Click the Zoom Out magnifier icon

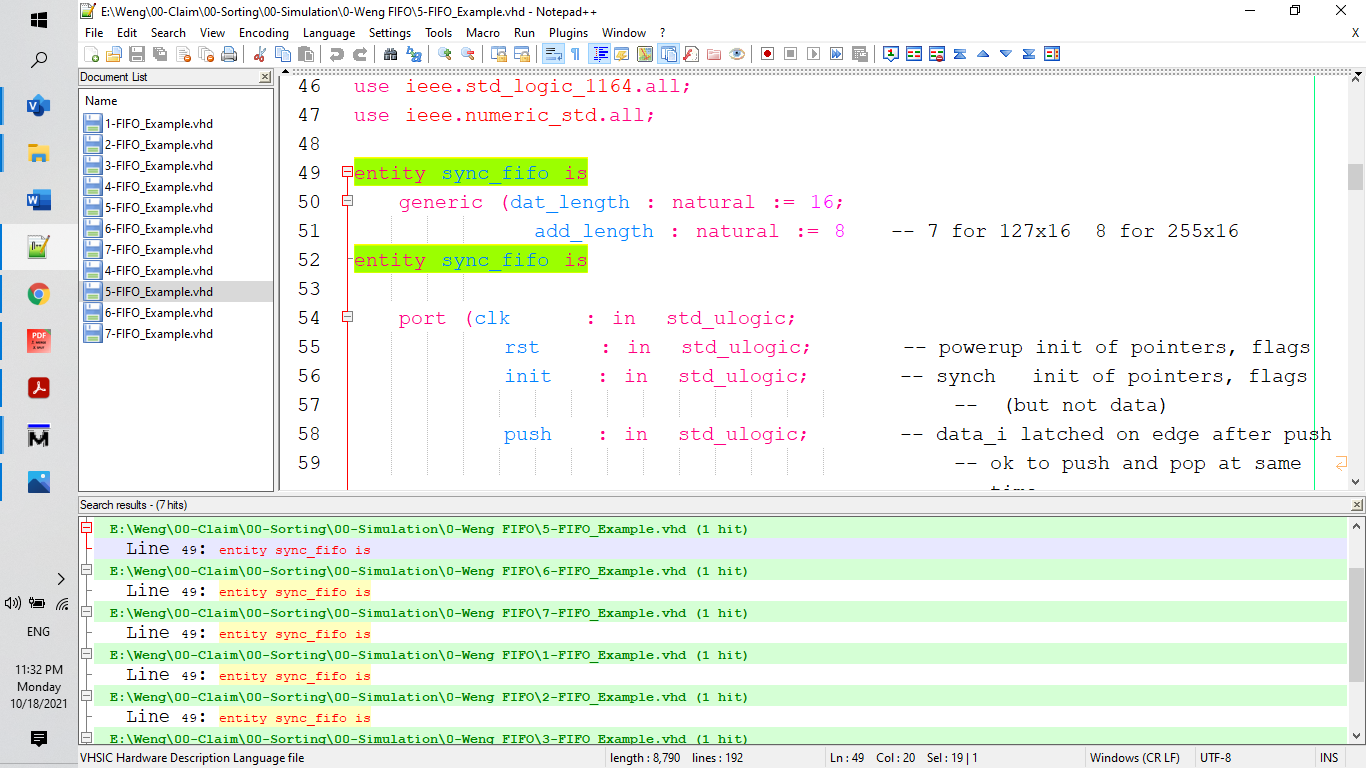(467, 54)
